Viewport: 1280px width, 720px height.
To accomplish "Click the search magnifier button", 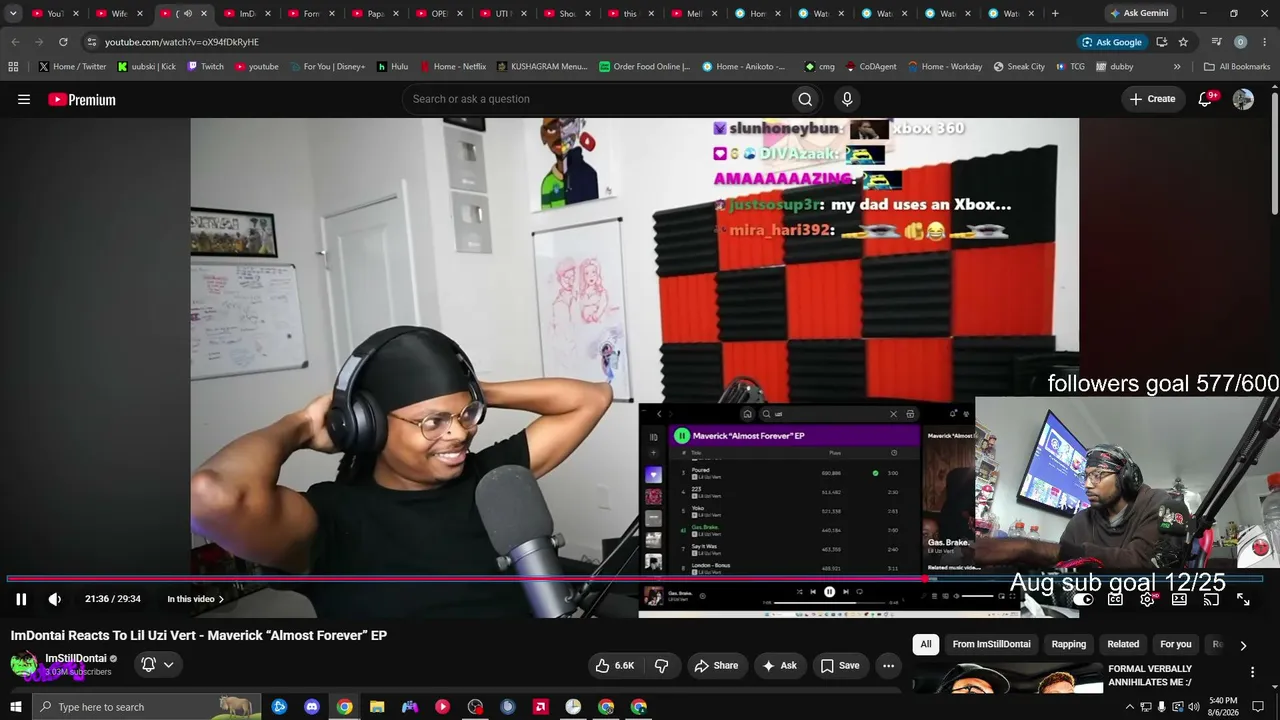I will tap(805, 99).
